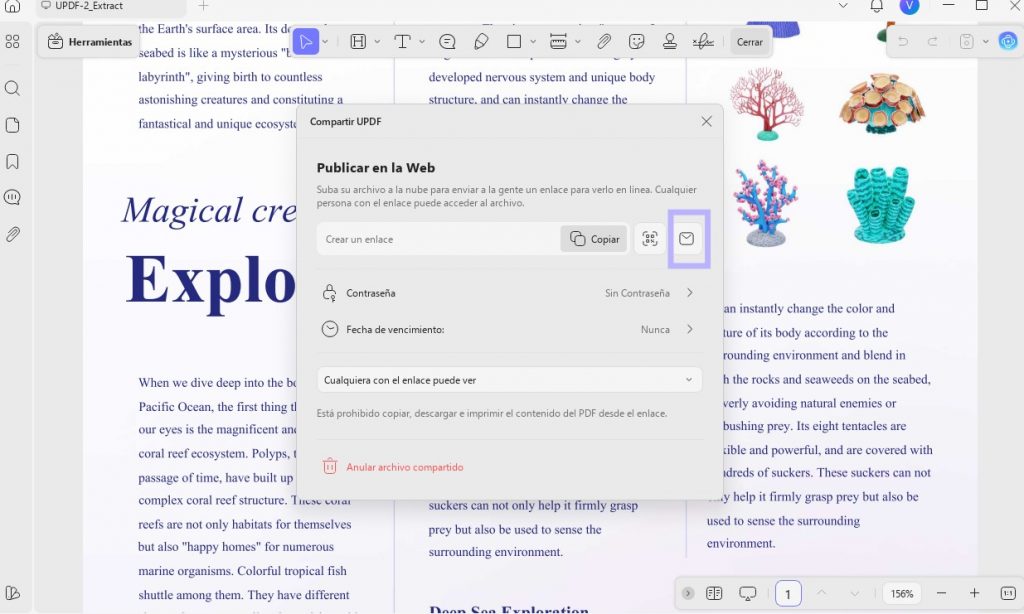Click the undo arrow

pos(903,42)
